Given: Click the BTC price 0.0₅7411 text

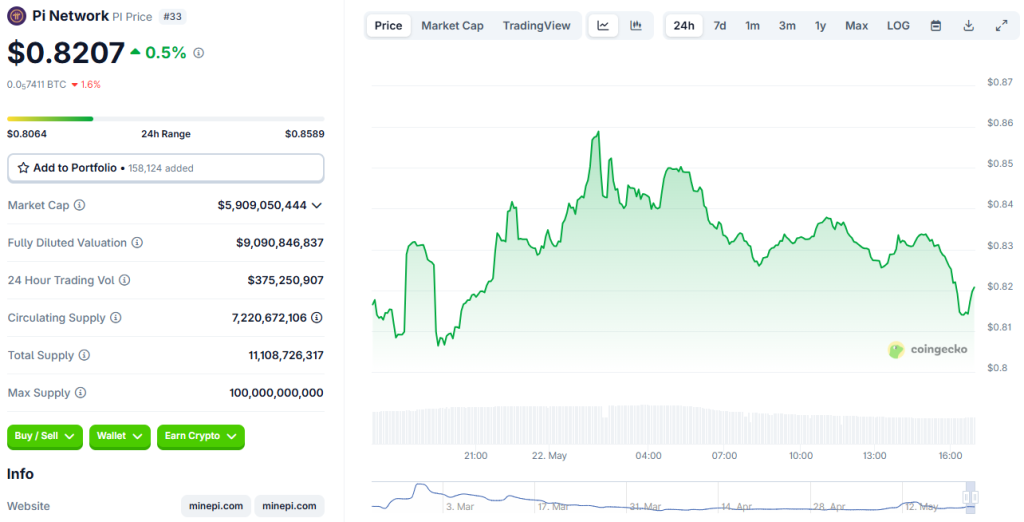Looking at the screenshot, I should coord(37,85).
